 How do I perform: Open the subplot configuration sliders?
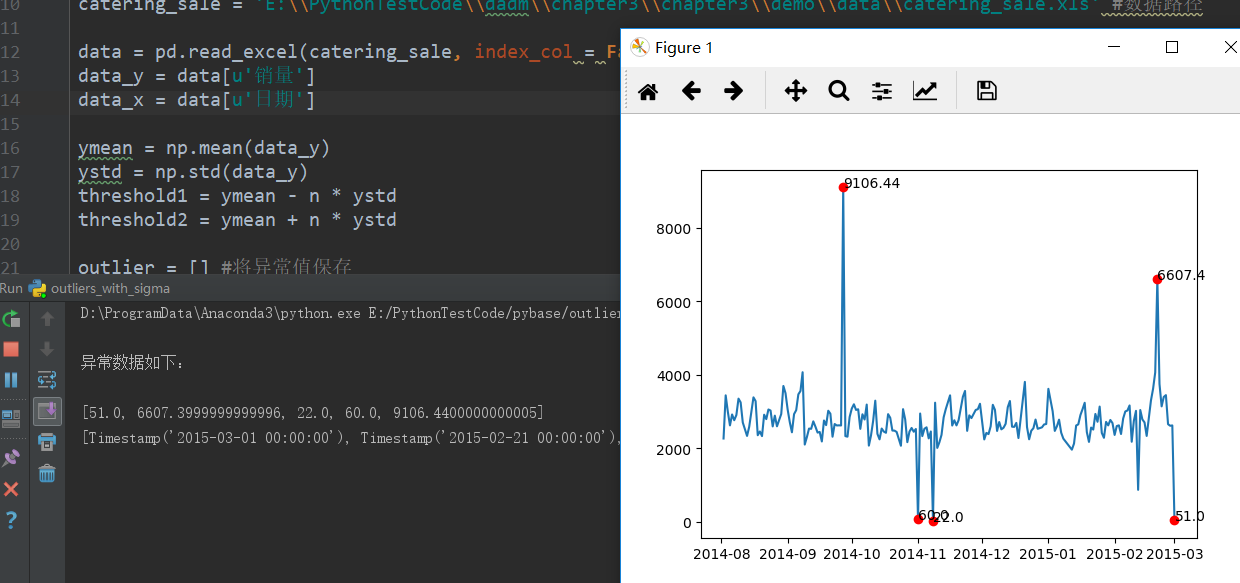881,90
